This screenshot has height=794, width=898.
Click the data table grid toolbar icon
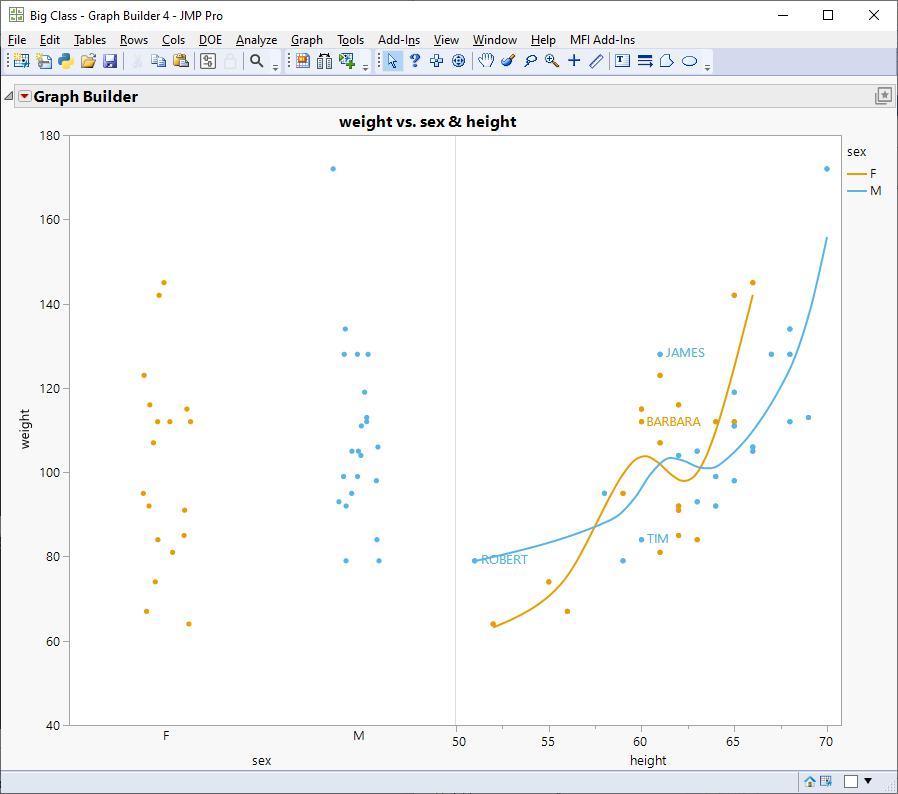(x=303, y=61)
